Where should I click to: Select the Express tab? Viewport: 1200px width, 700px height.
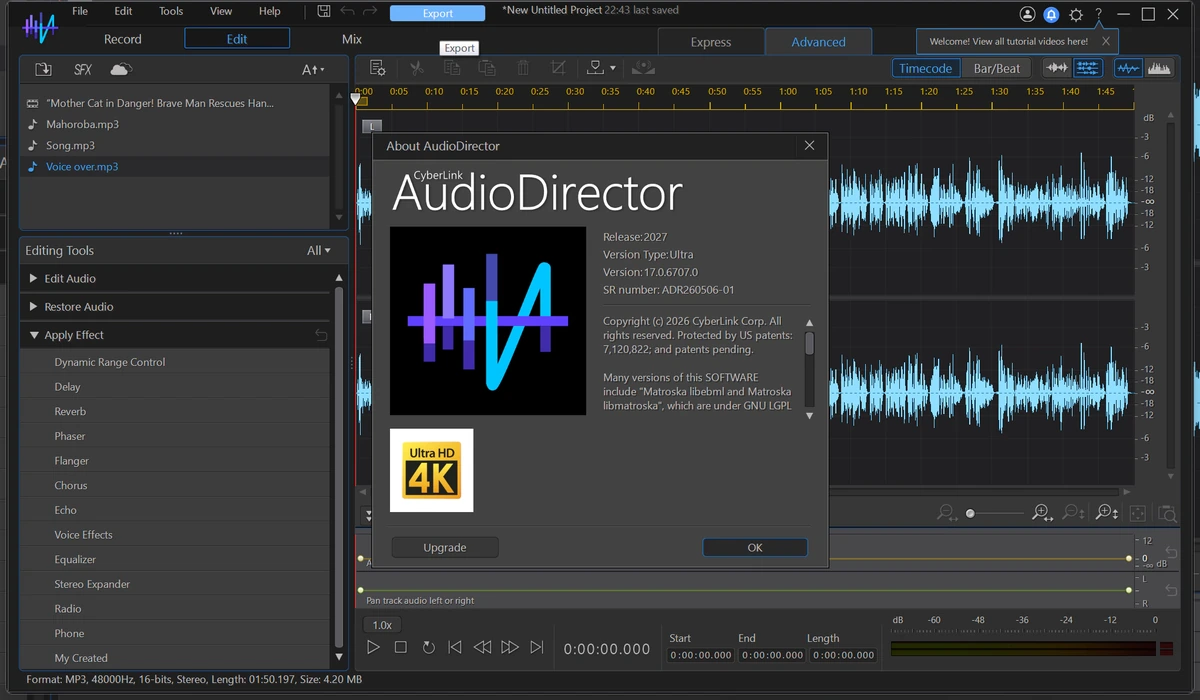(711, 42)
